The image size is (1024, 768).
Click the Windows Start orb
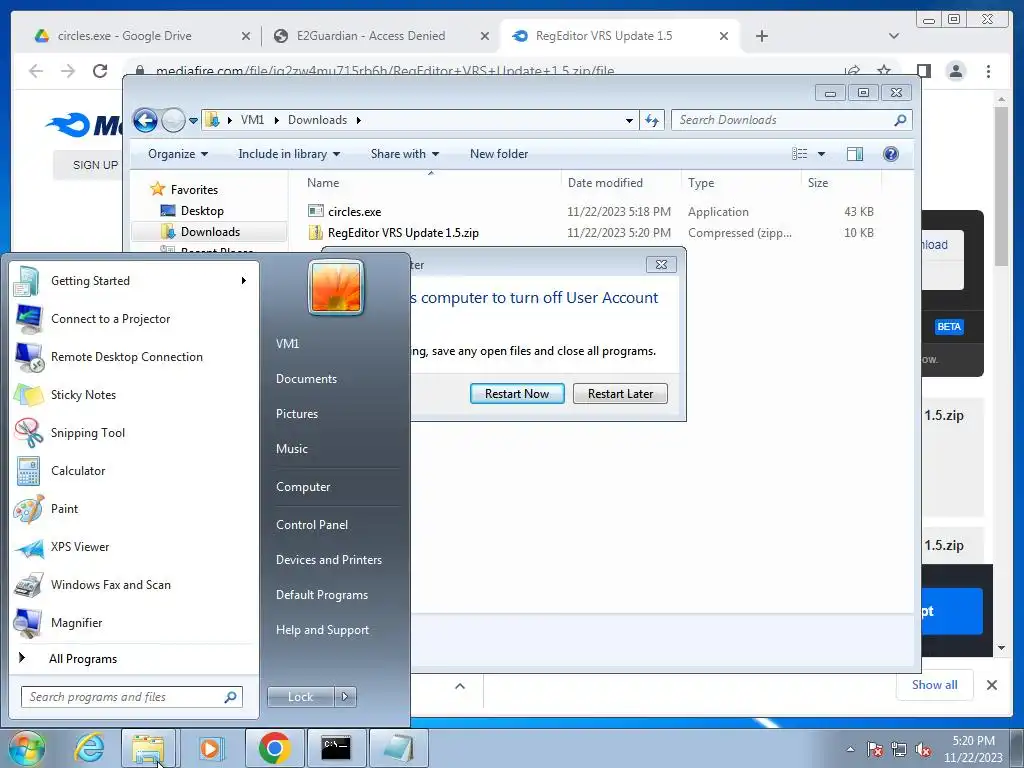26,748
